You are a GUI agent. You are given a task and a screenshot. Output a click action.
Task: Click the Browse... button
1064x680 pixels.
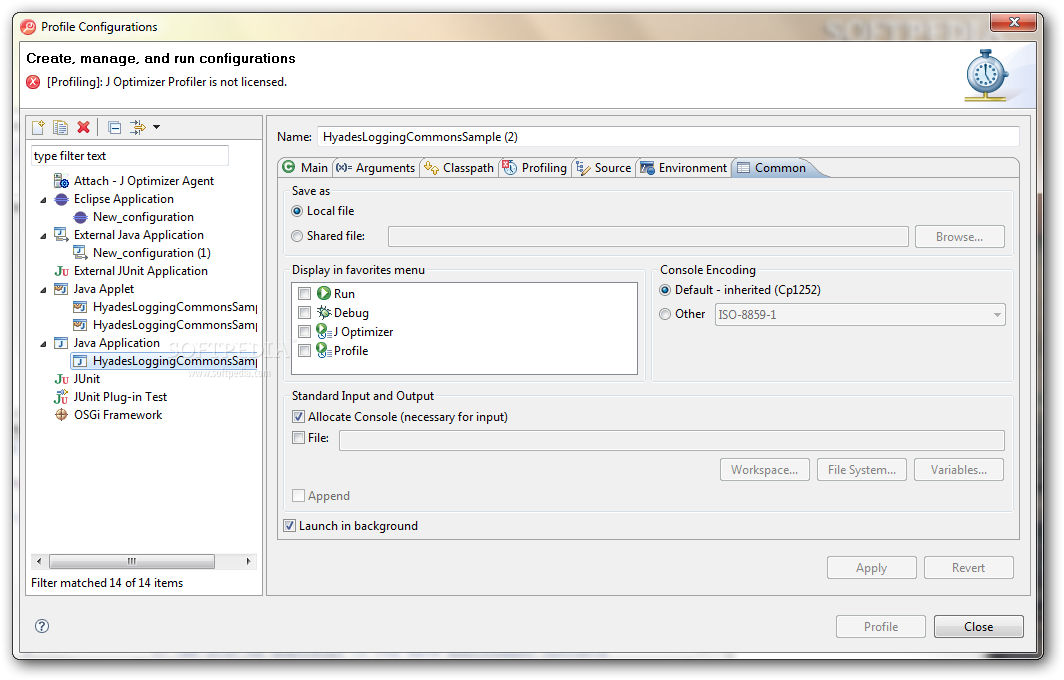[x=960, y=237]
